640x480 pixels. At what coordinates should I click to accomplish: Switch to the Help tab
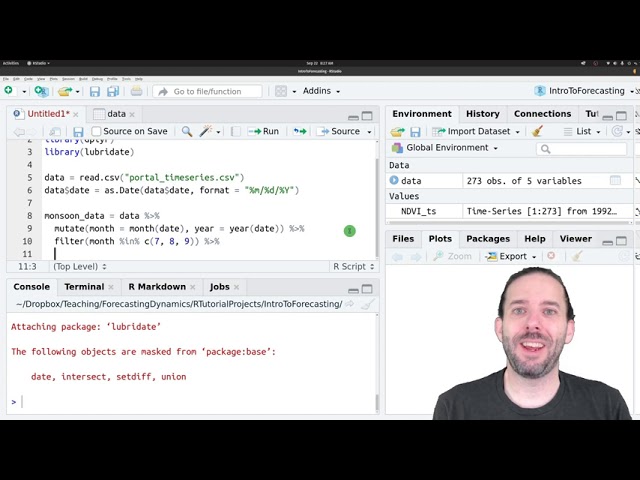535,239
